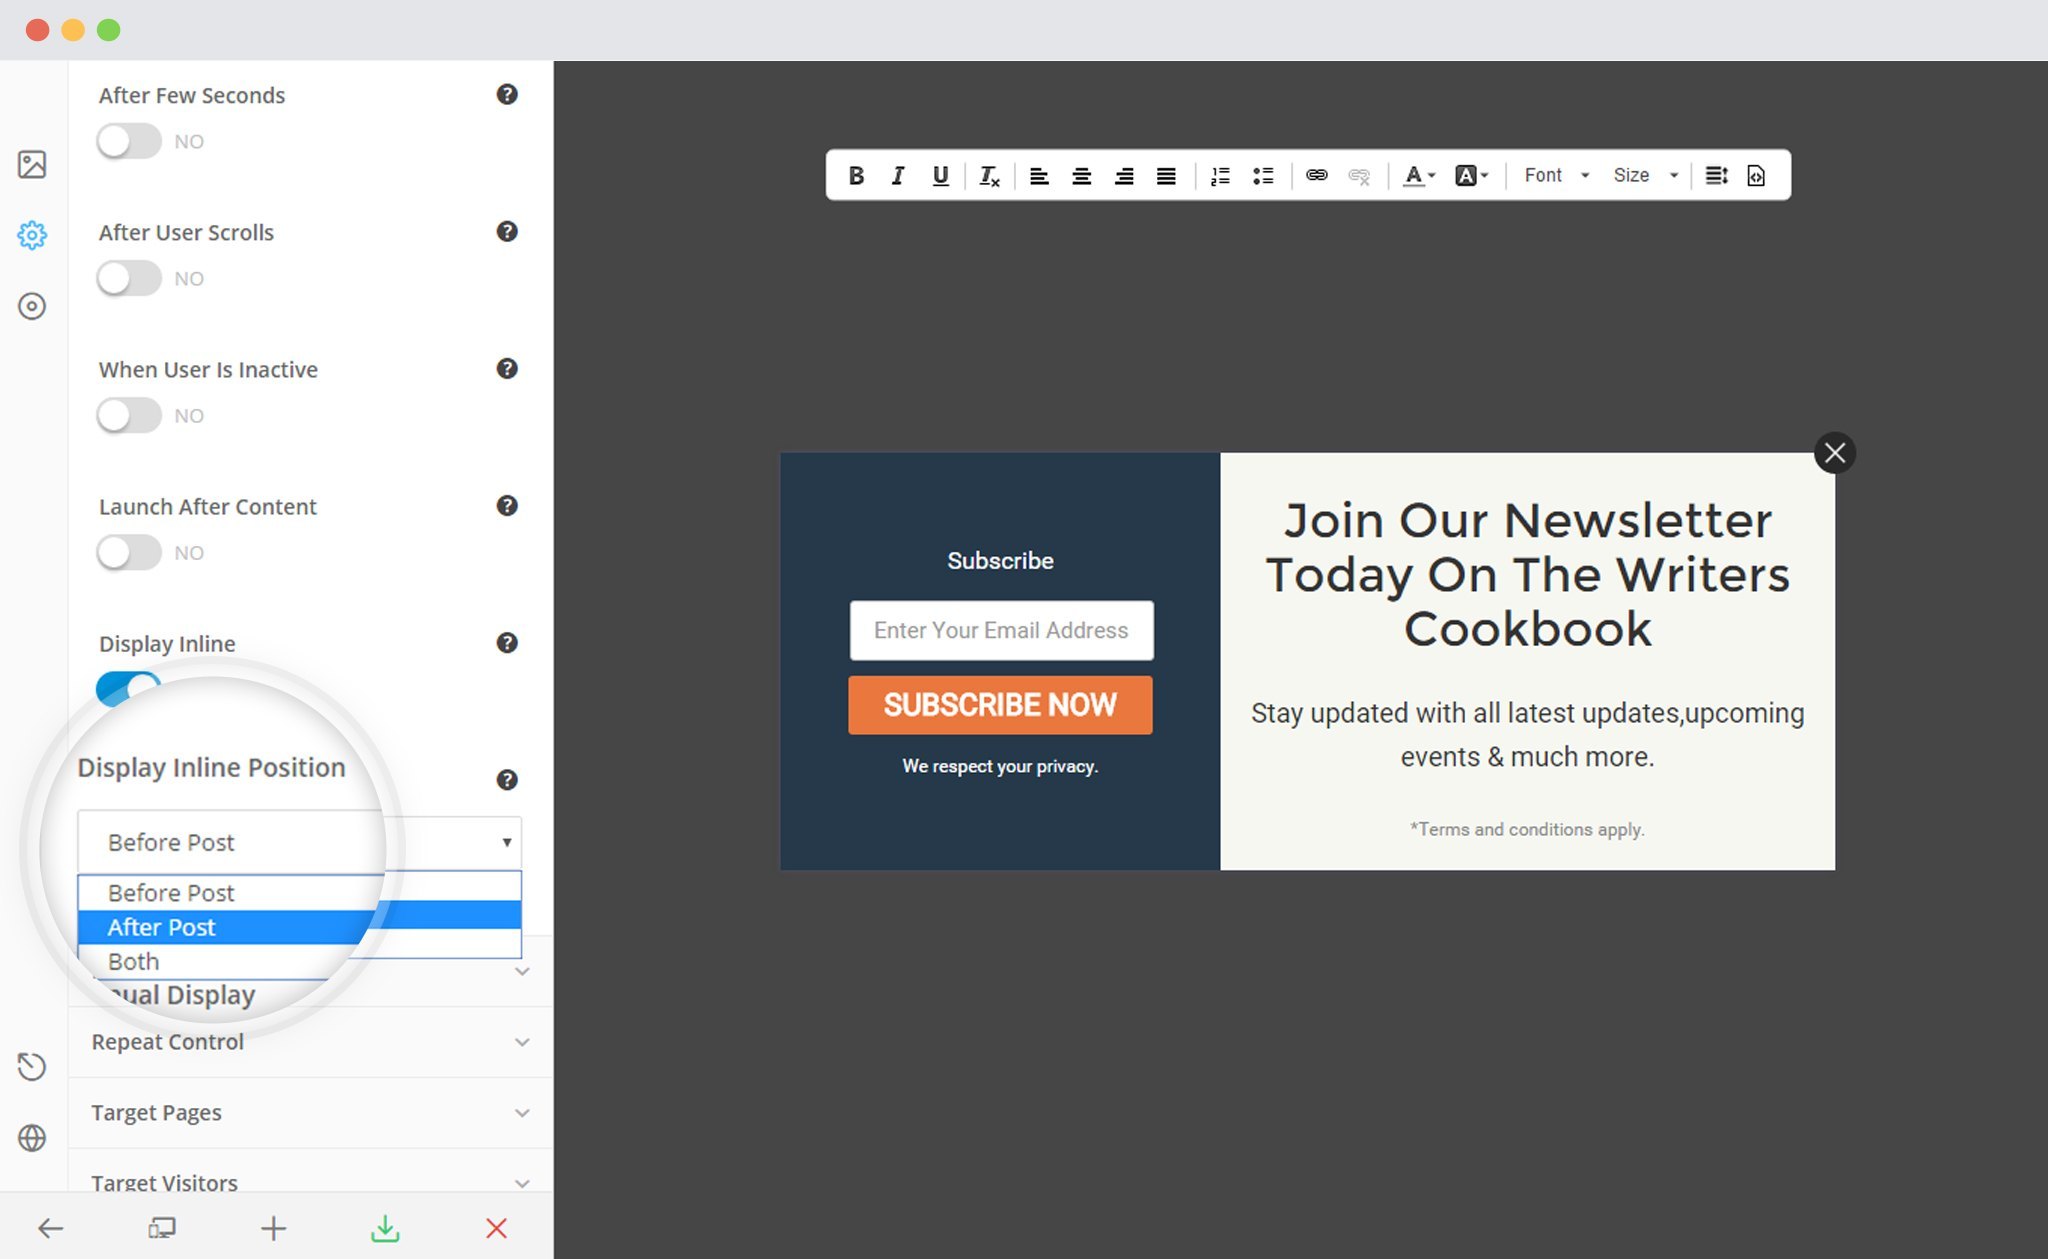Screen dimensions: 2048x1259
Task: Align text right
Action: coord(1124,176)
